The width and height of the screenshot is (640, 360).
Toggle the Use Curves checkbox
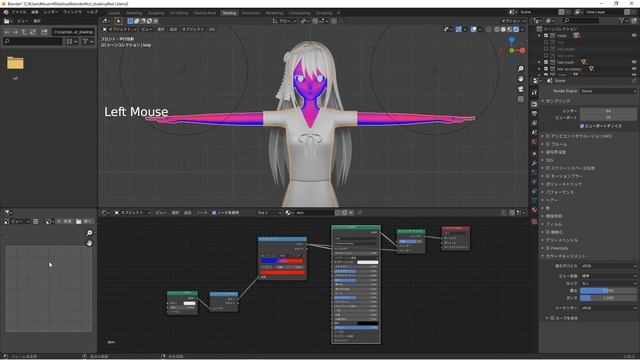pyautogui.click(x=552, y=318)
